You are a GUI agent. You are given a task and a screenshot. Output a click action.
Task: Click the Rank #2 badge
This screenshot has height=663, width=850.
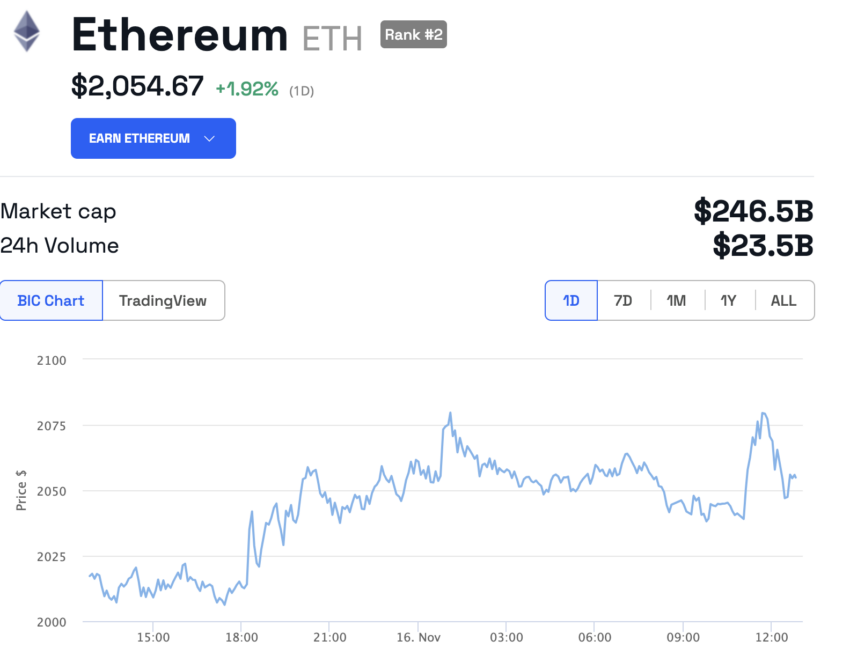[x=413, y=34]
